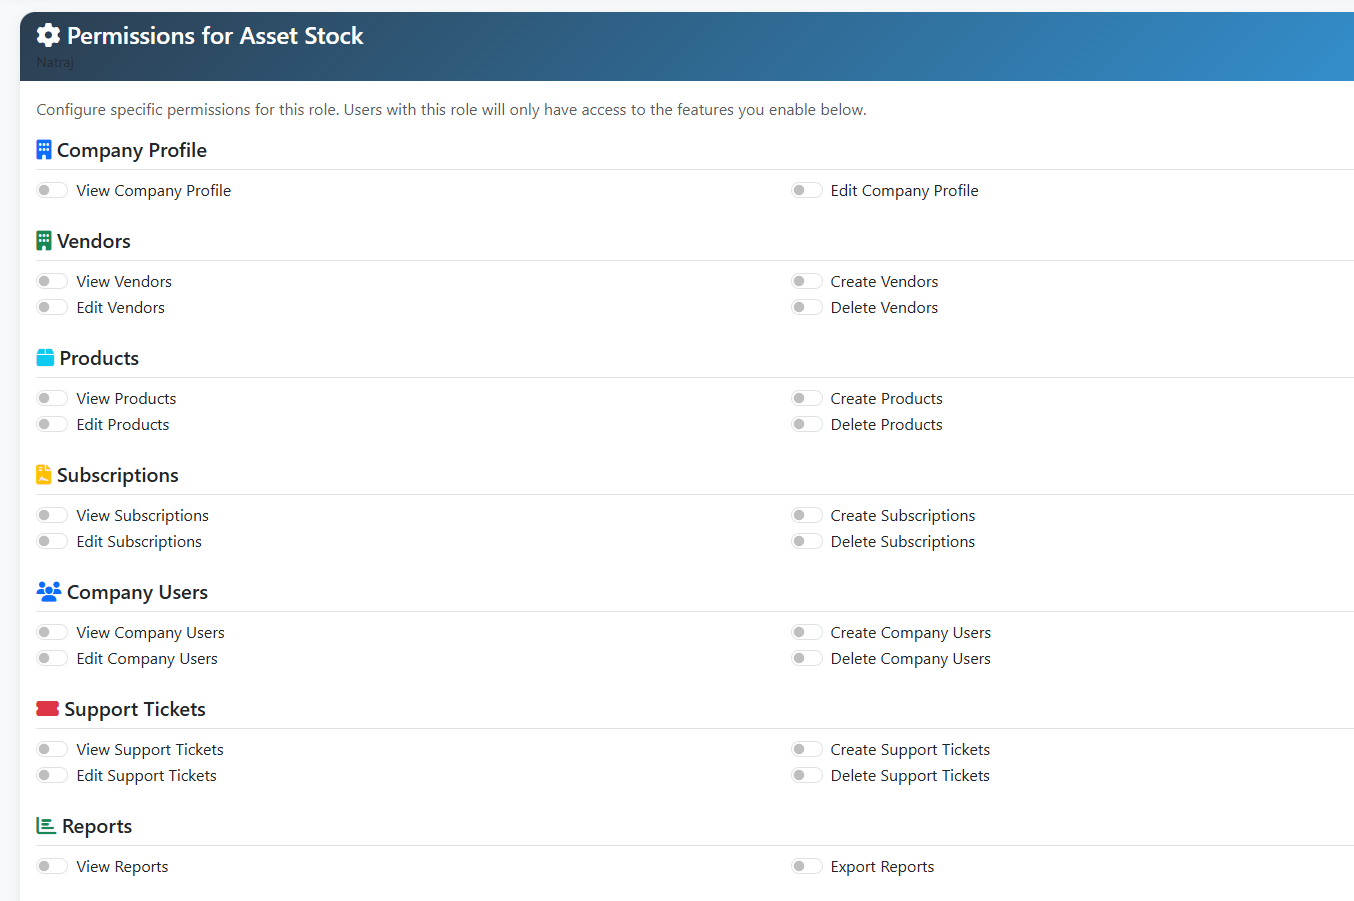1354x901 pixels.
Task: Toggle the Export Reports permission
Action: (807, 866)
